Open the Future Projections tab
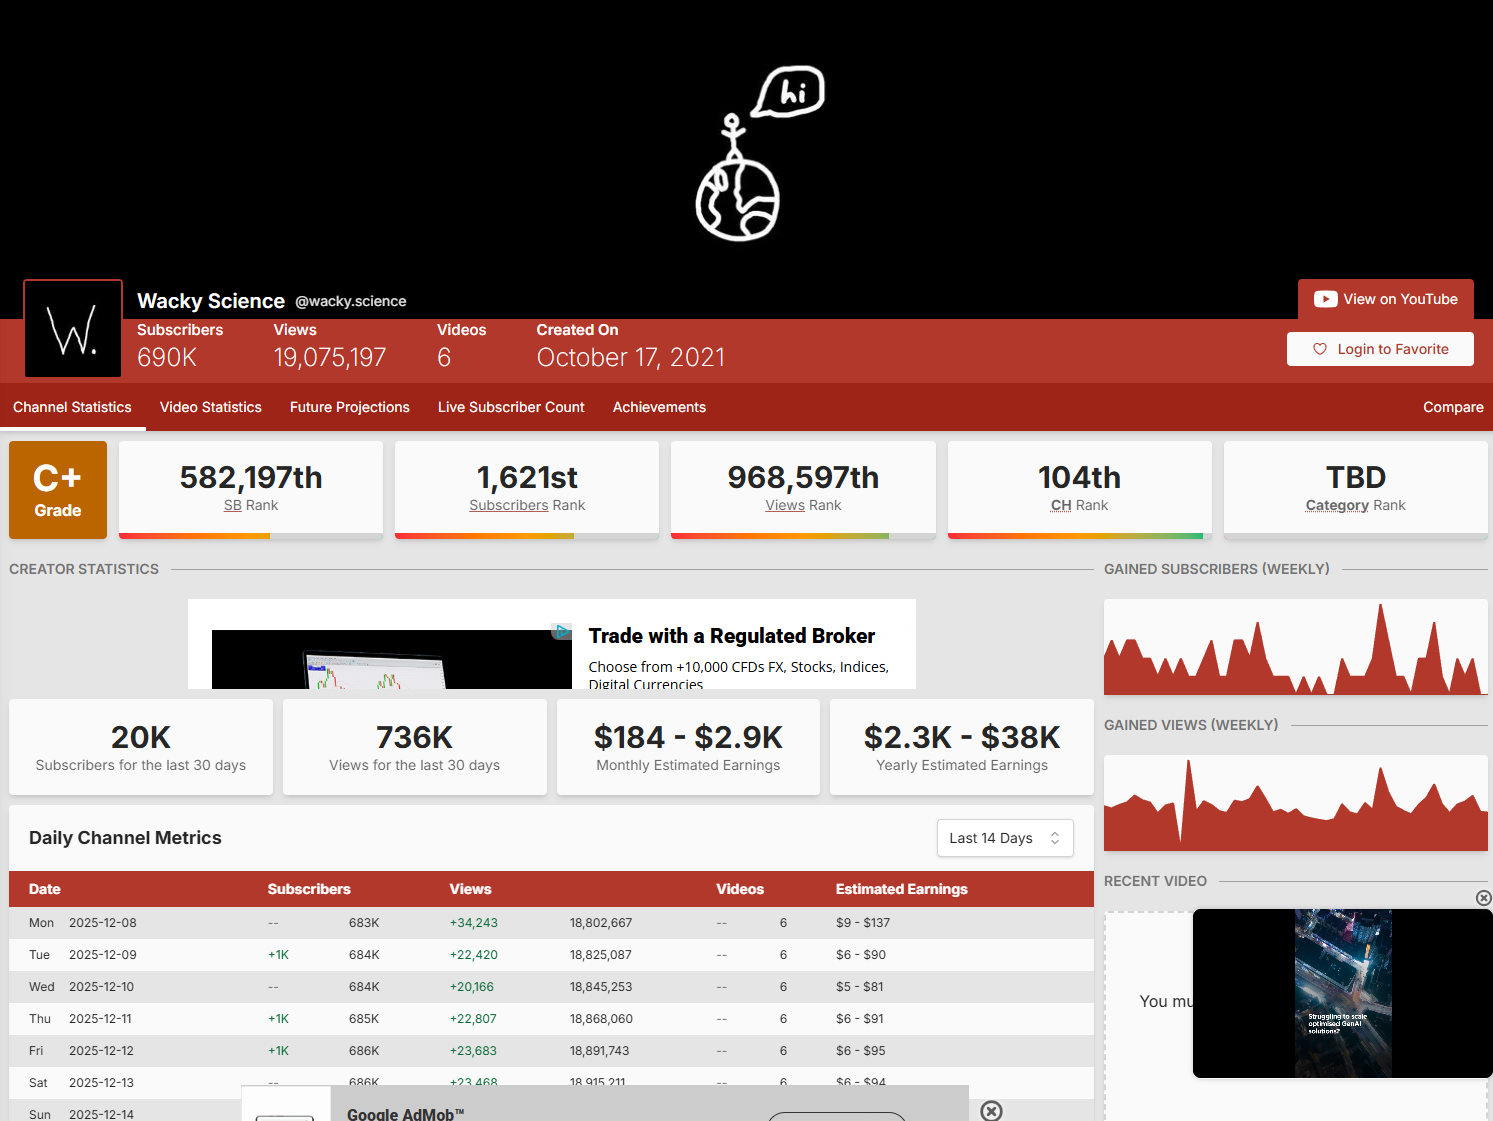Viewport: 1493px width, 1121px height. [x=349, y=407]
